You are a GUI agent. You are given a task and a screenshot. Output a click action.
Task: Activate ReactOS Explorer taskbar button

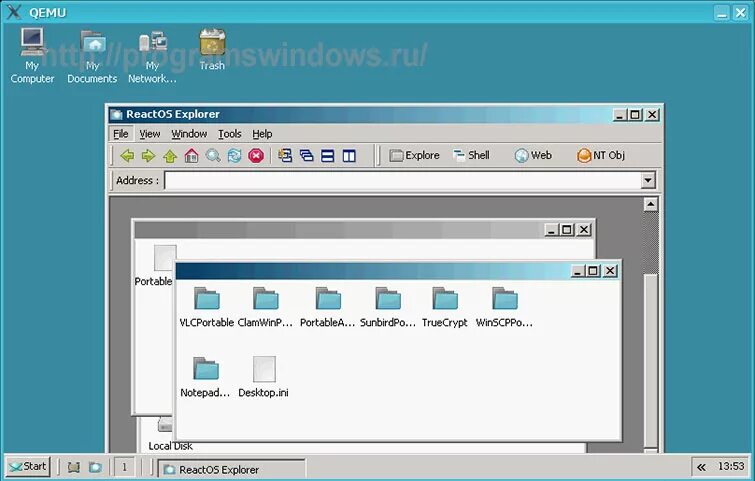pos(232,468)
